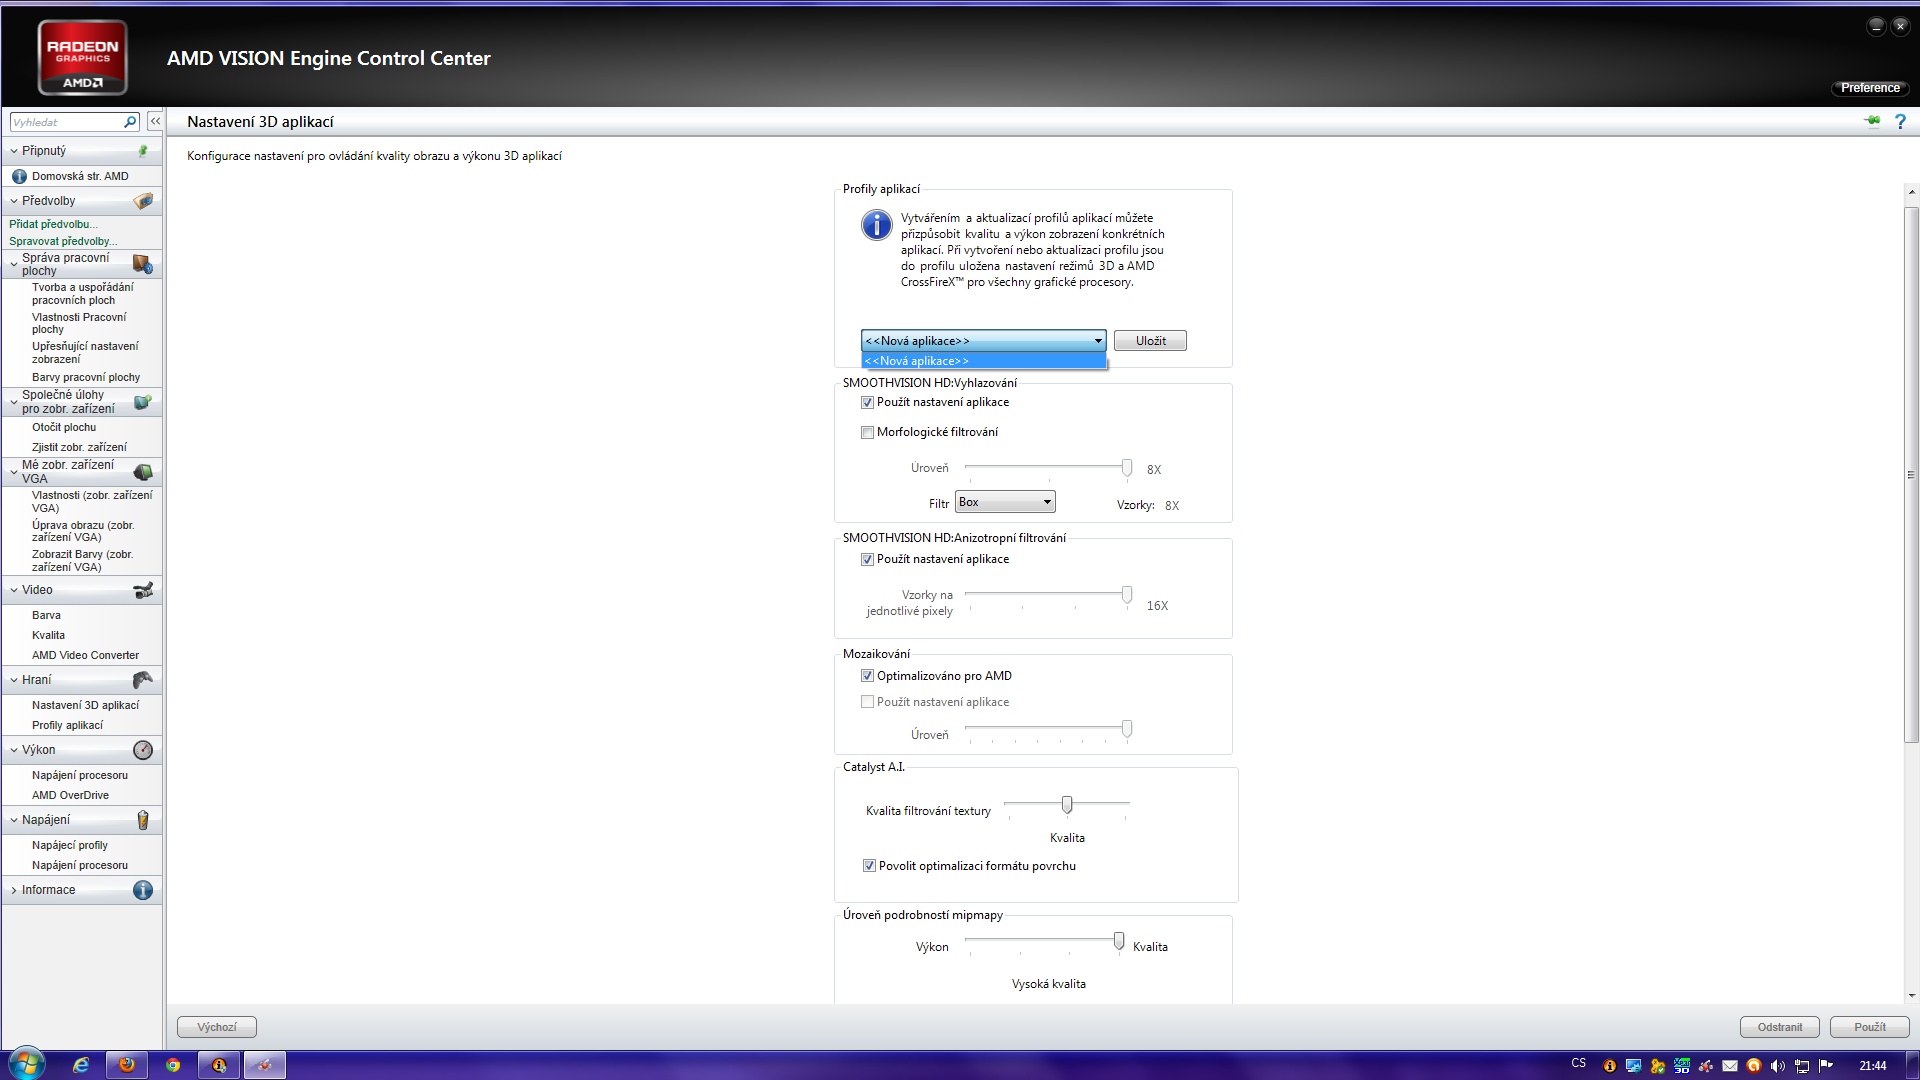Click the pin icon beside Připnutý
The width and height of the screenshot is (1920, 1080).
click(143, 151)
